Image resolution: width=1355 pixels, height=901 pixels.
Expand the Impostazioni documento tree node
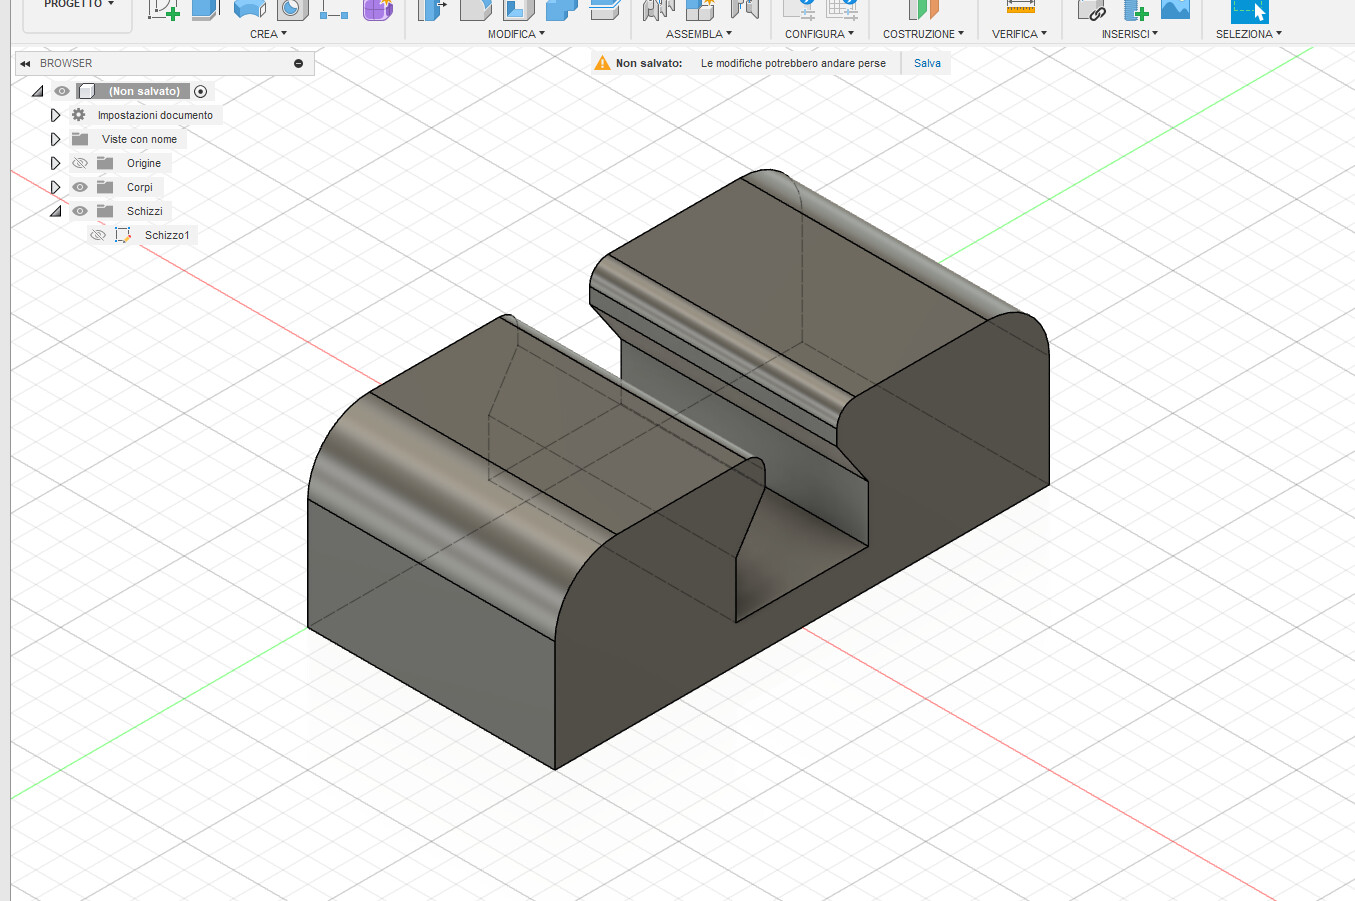56,115
